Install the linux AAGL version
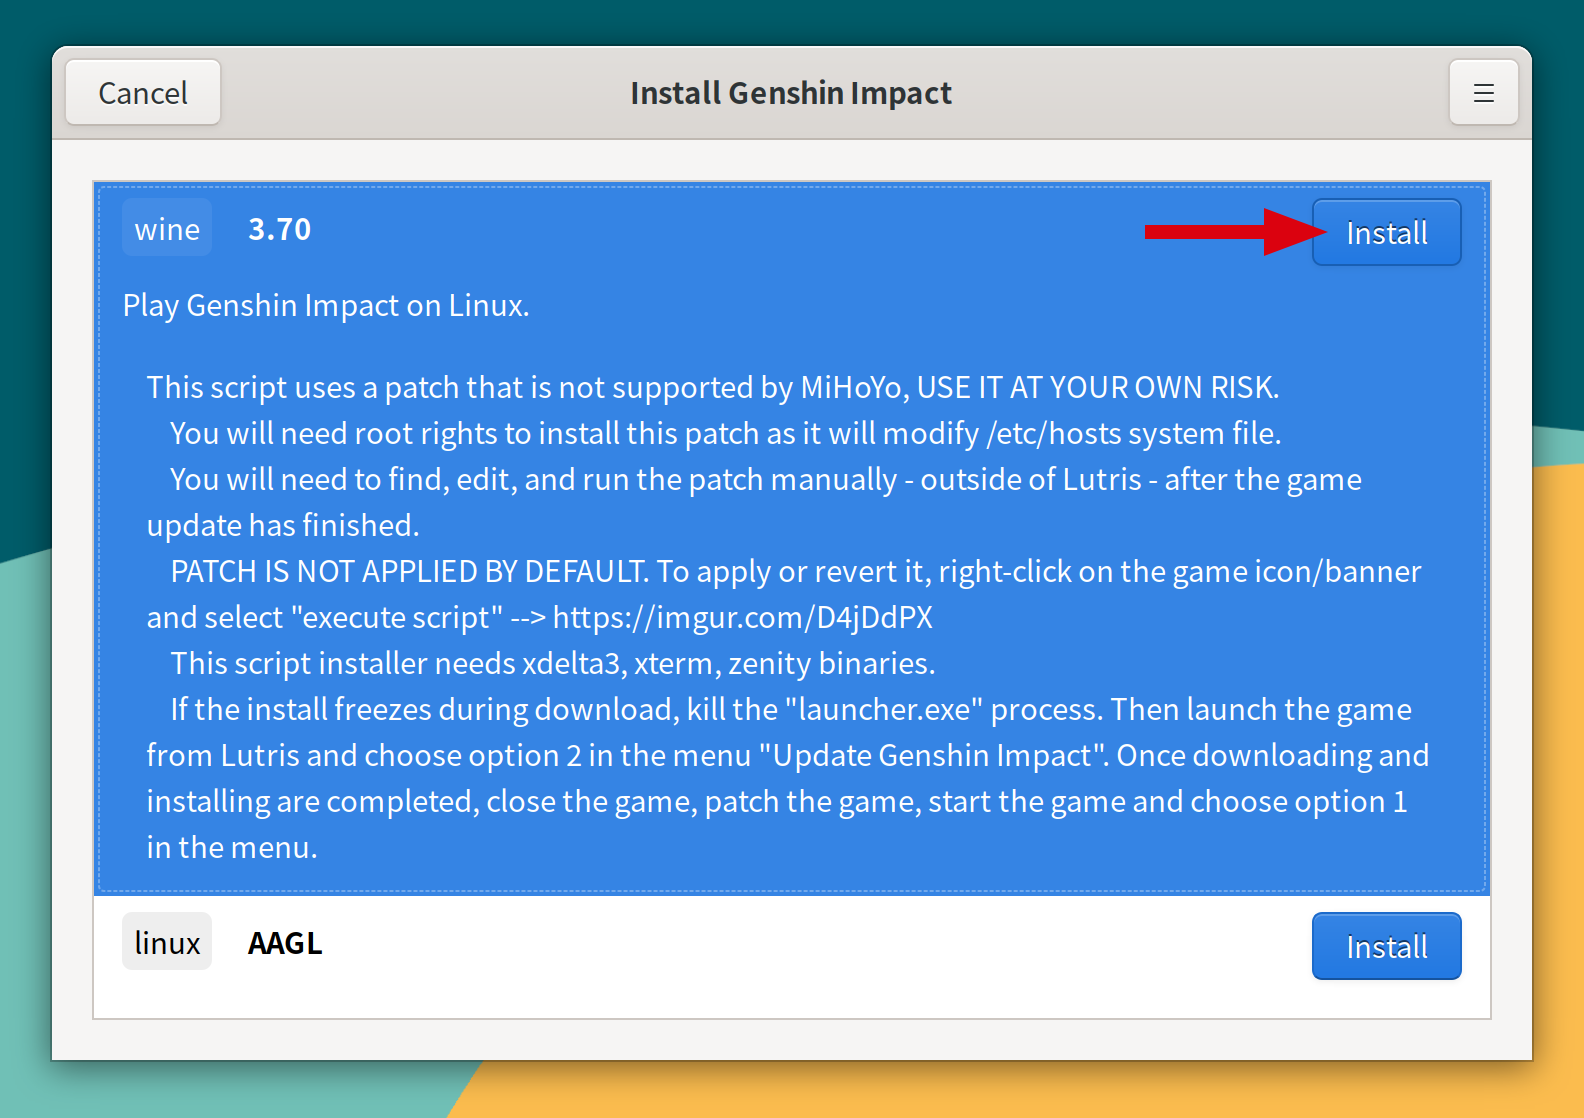1584x1118 pixels. (1386, 946)
